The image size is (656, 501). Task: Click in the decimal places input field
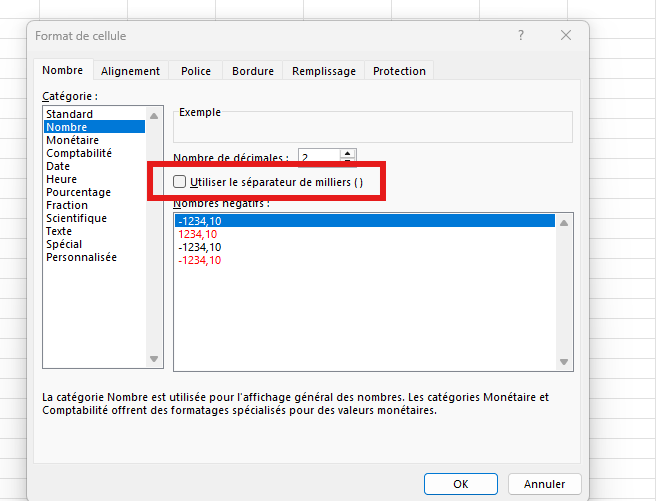click(x=318, y=158)
